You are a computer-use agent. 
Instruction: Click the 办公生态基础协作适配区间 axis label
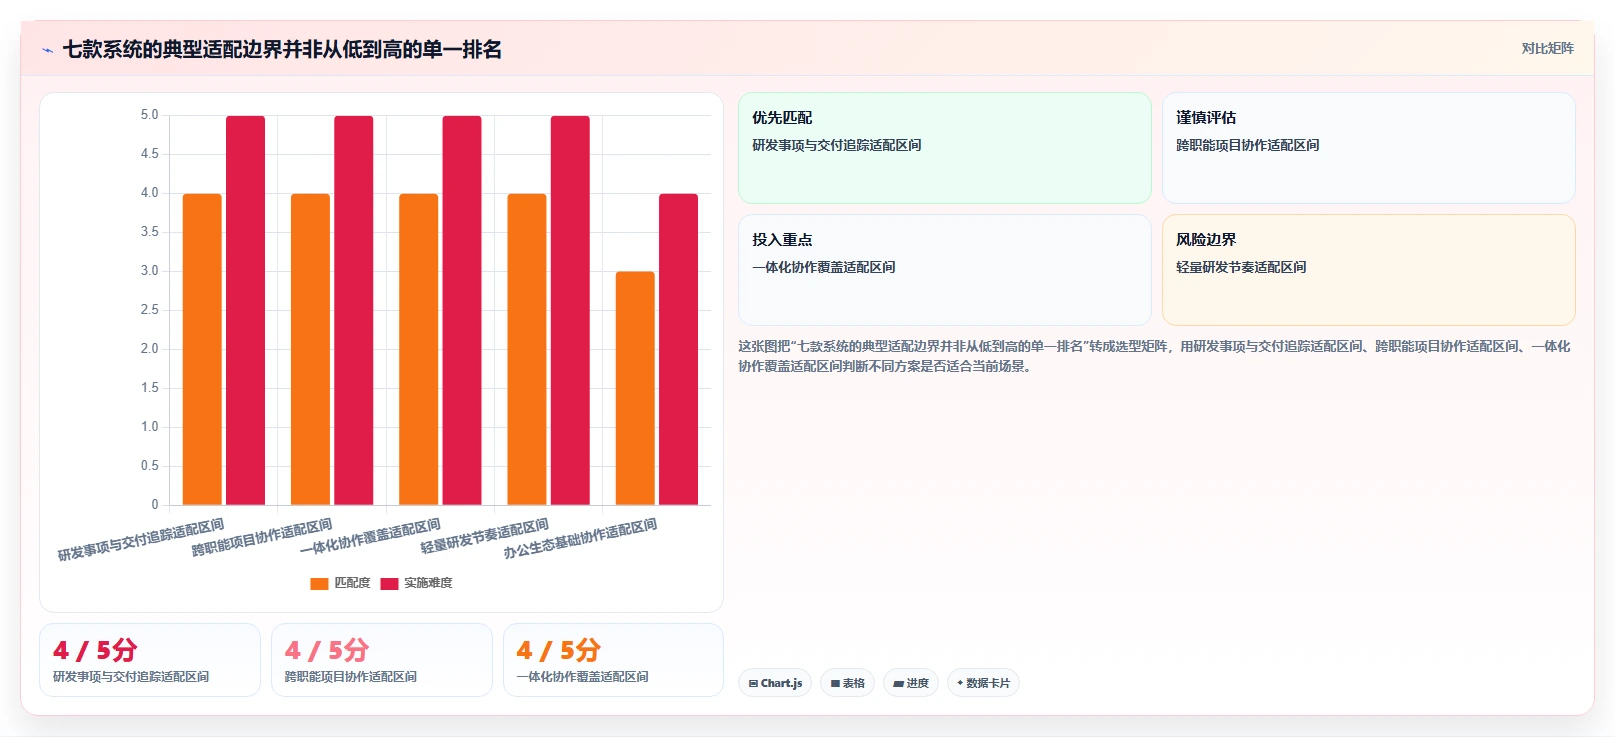(x=580, y=539)
